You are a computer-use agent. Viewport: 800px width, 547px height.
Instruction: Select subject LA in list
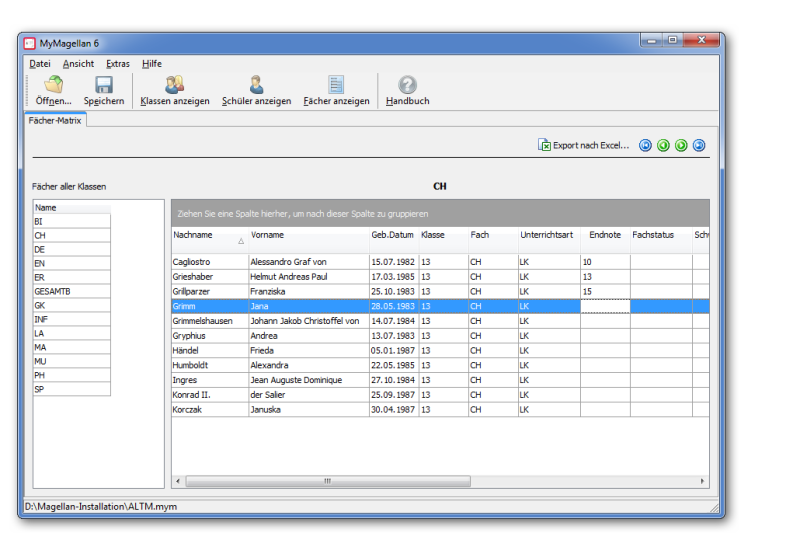(71, 333)
